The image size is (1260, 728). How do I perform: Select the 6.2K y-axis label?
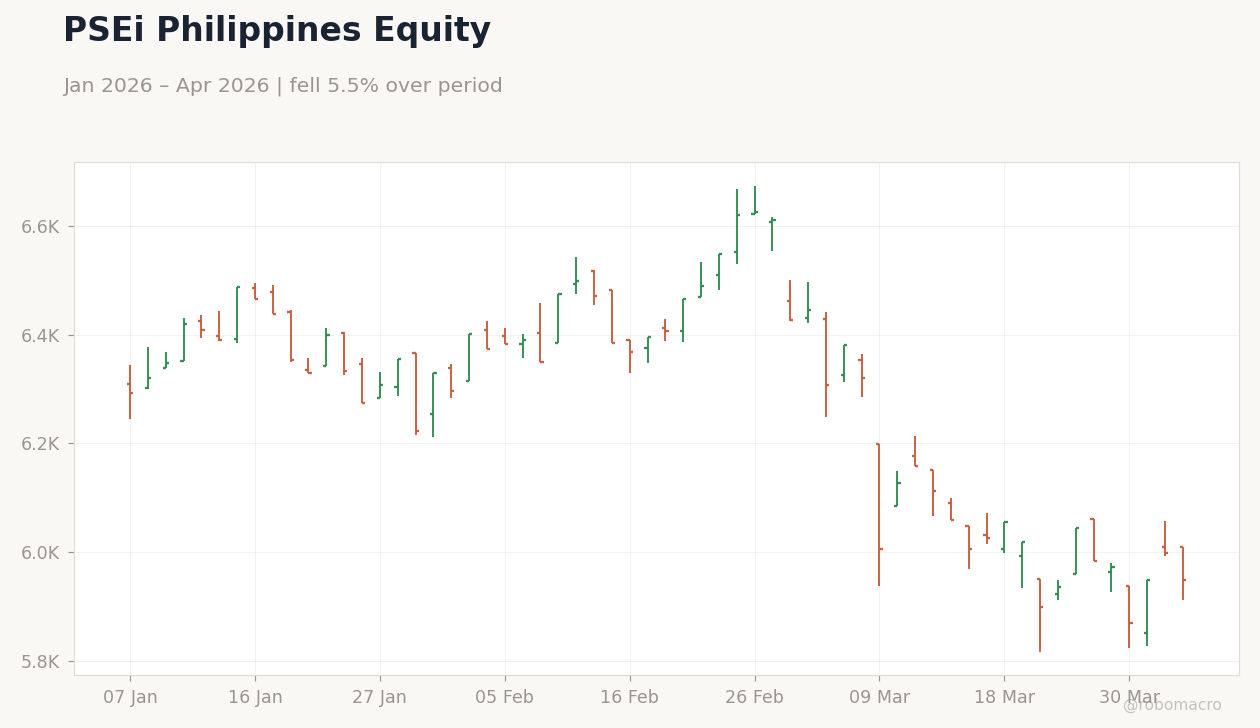point(41,444)
